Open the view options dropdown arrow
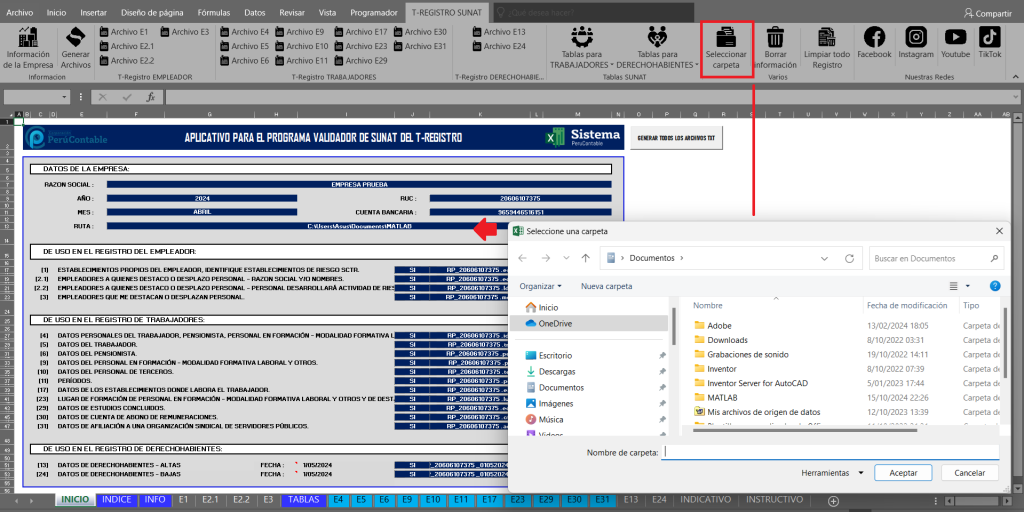 point(968,286)
